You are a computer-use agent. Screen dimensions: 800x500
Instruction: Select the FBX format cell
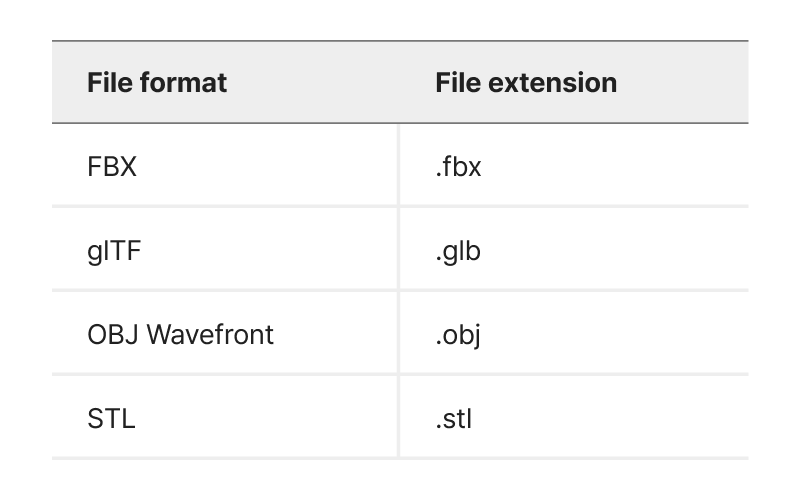pos(112,166)
